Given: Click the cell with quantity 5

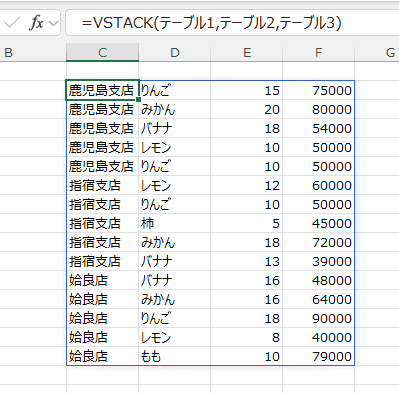Looking at the screenshot, I should 247,223.
